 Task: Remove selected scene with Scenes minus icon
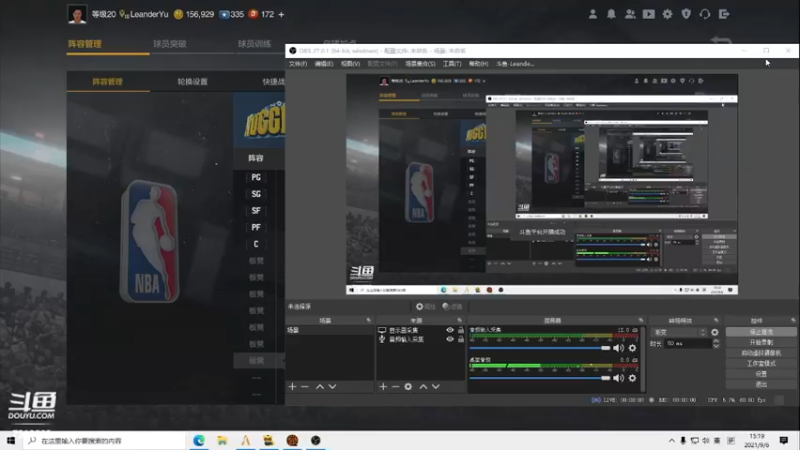click(305, 387)
